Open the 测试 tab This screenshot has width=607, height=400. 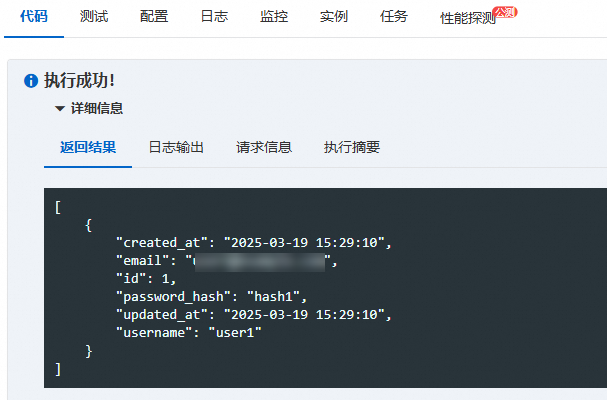click(x=94, y=17)
